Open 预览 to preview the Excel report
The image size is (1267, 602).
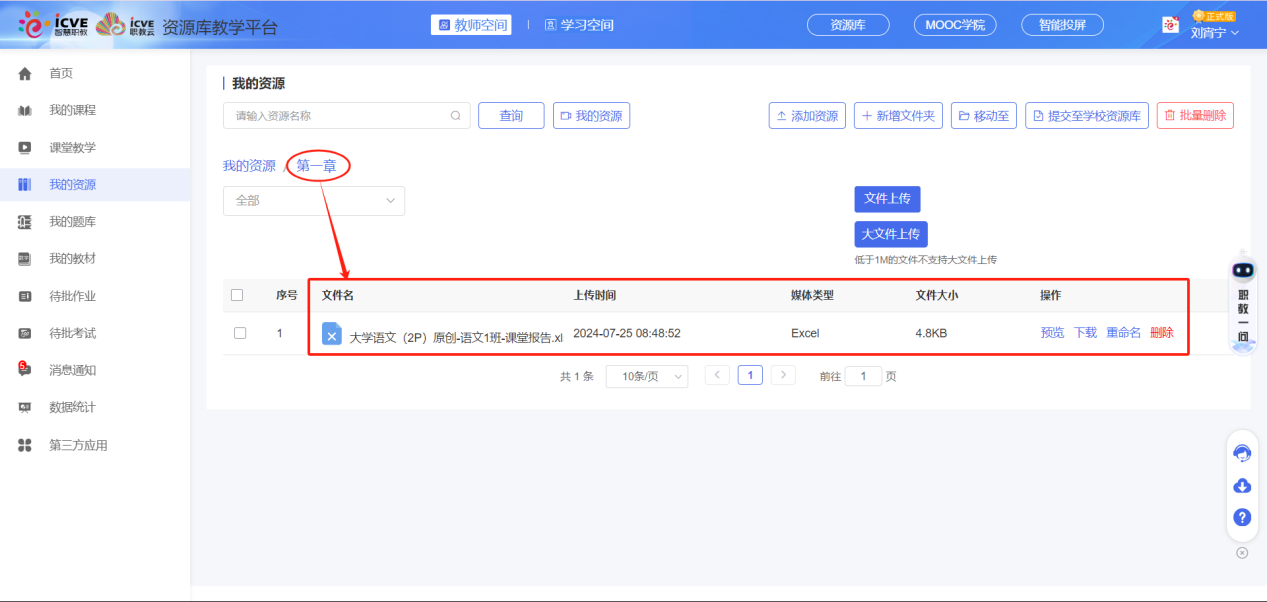1051,332
